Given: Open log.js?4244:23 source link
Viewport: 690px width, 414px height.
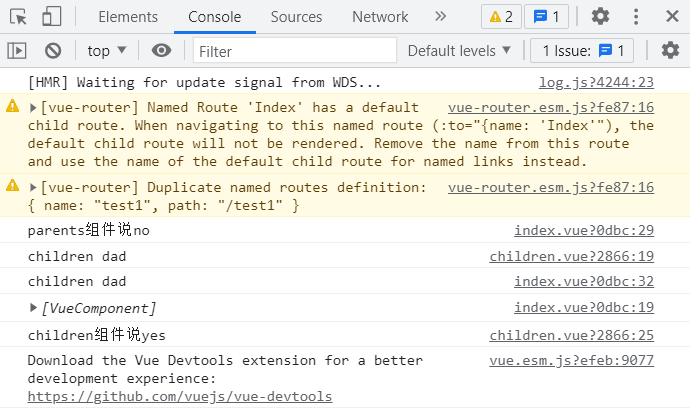Looking at the screenshot, I should pos(596,82).
